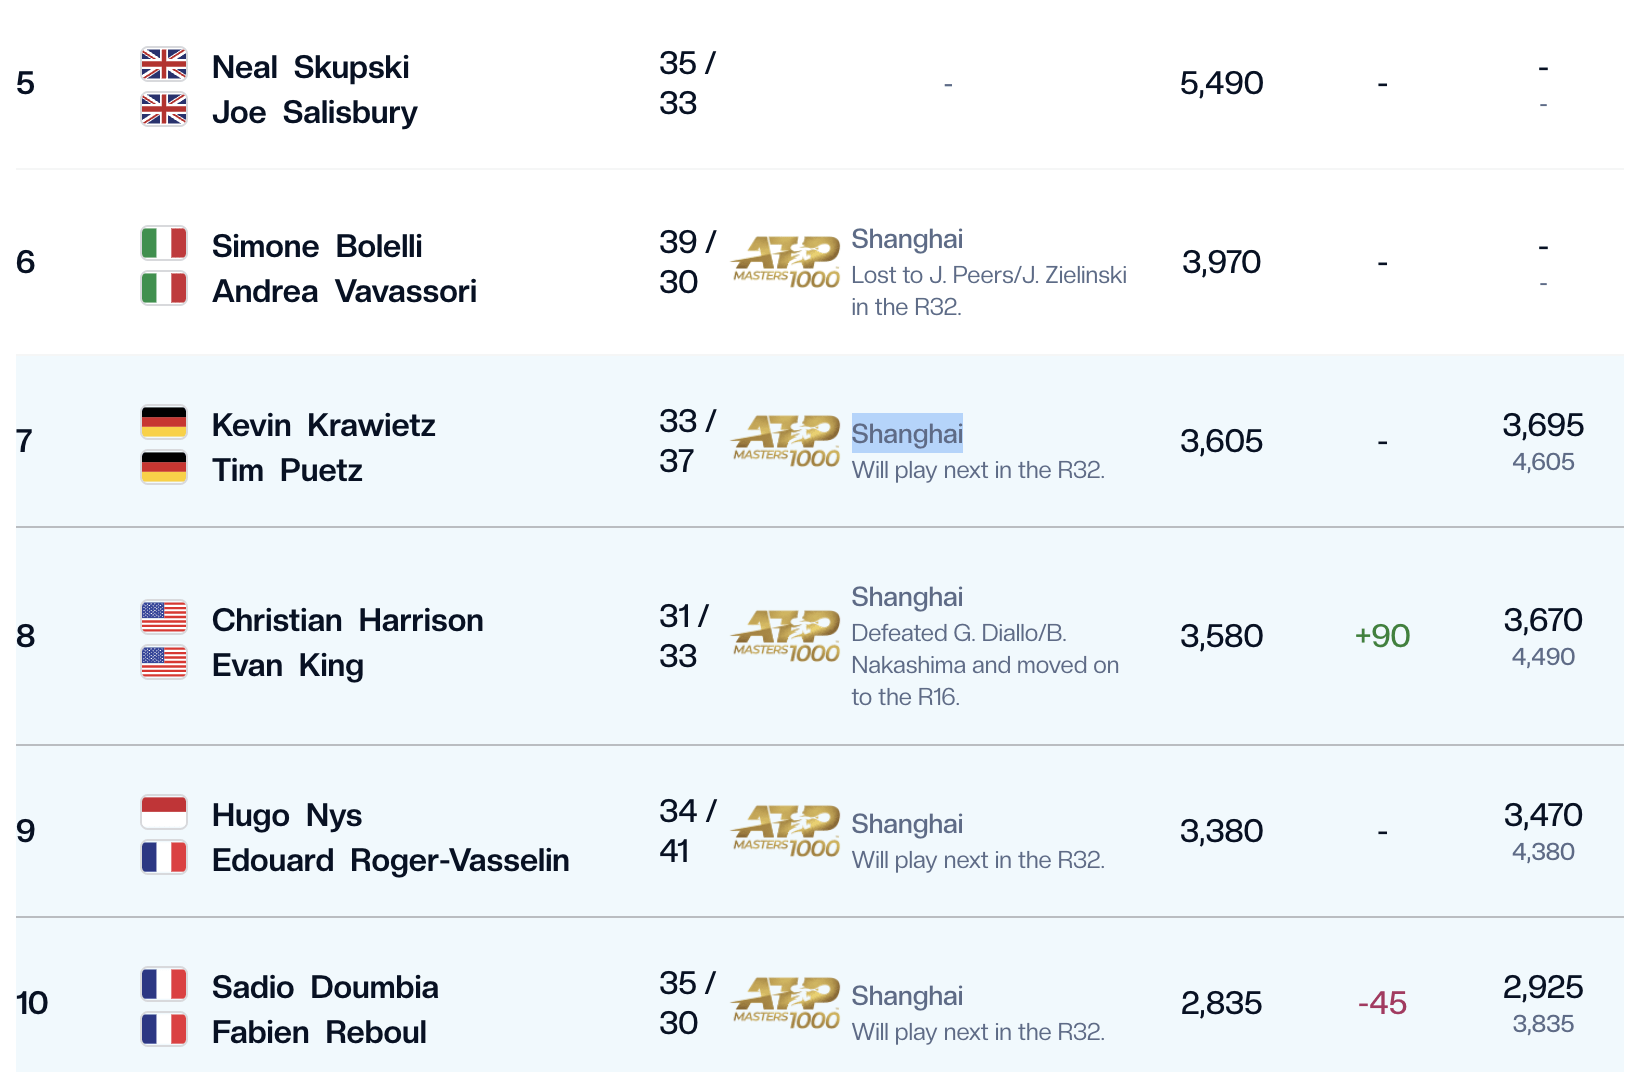Click highlighted Shanghai link in Krawietz row
This screenshot has height=1072, width=1630.
coord(907,434)
